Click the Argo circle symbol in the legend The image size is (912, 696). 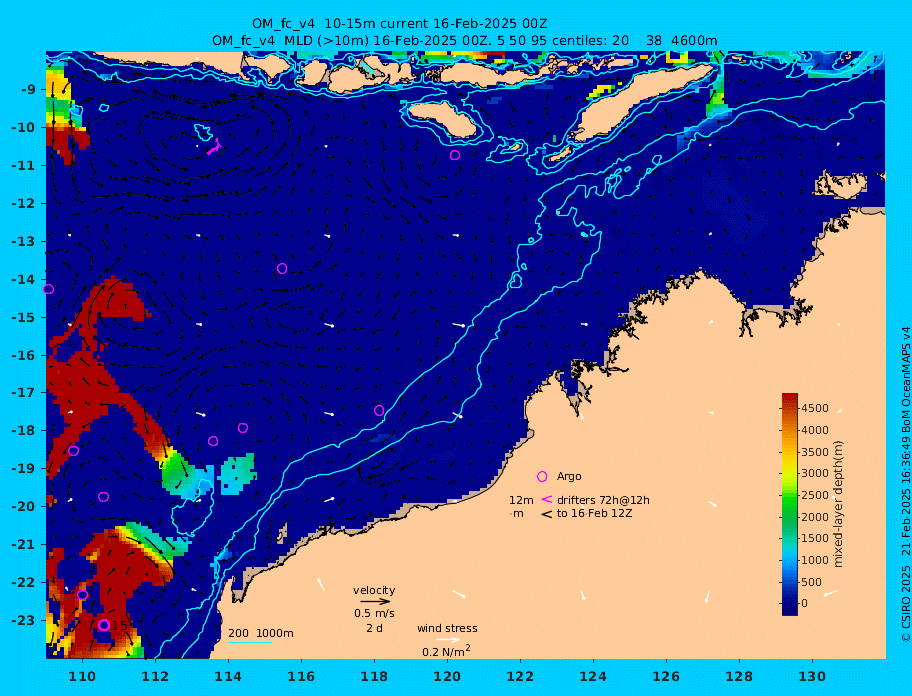click(x=542, y=476)
